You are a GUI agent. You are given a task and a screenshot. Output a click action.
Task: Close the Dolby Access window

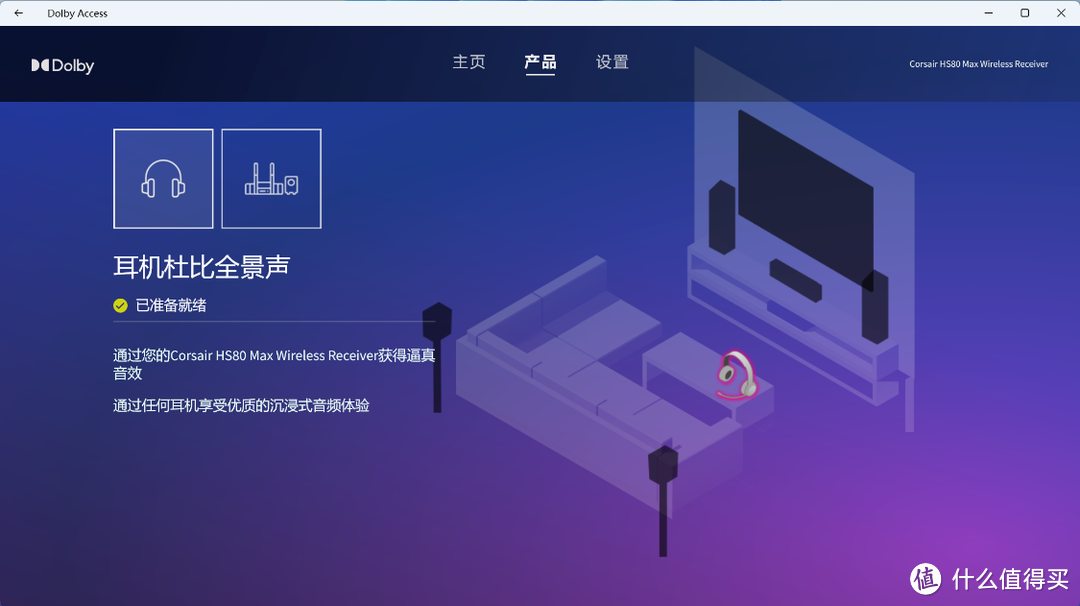point(1061,13)
